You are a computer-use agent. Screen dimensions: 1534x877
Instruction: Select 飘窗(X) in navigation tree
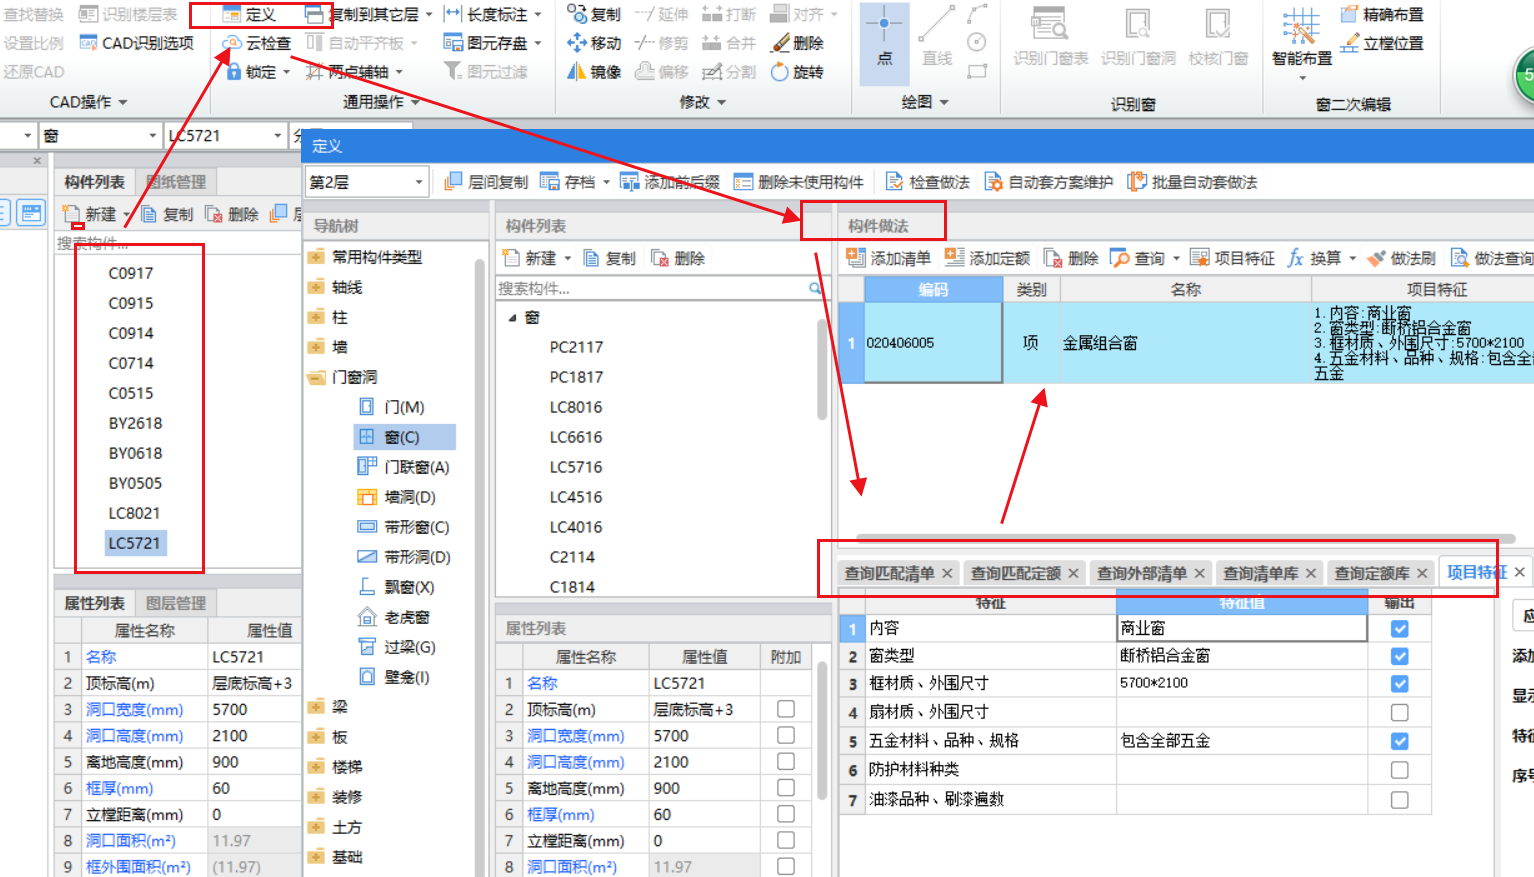396,587
